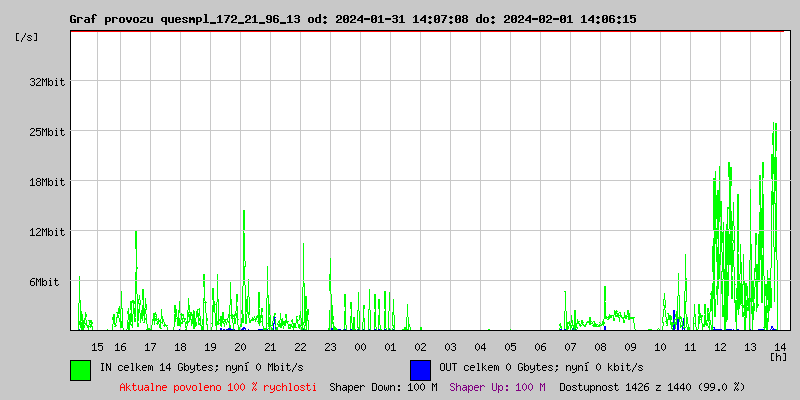
Task: Click the [h] unit label on x-axis
Action: pos(778,357)
